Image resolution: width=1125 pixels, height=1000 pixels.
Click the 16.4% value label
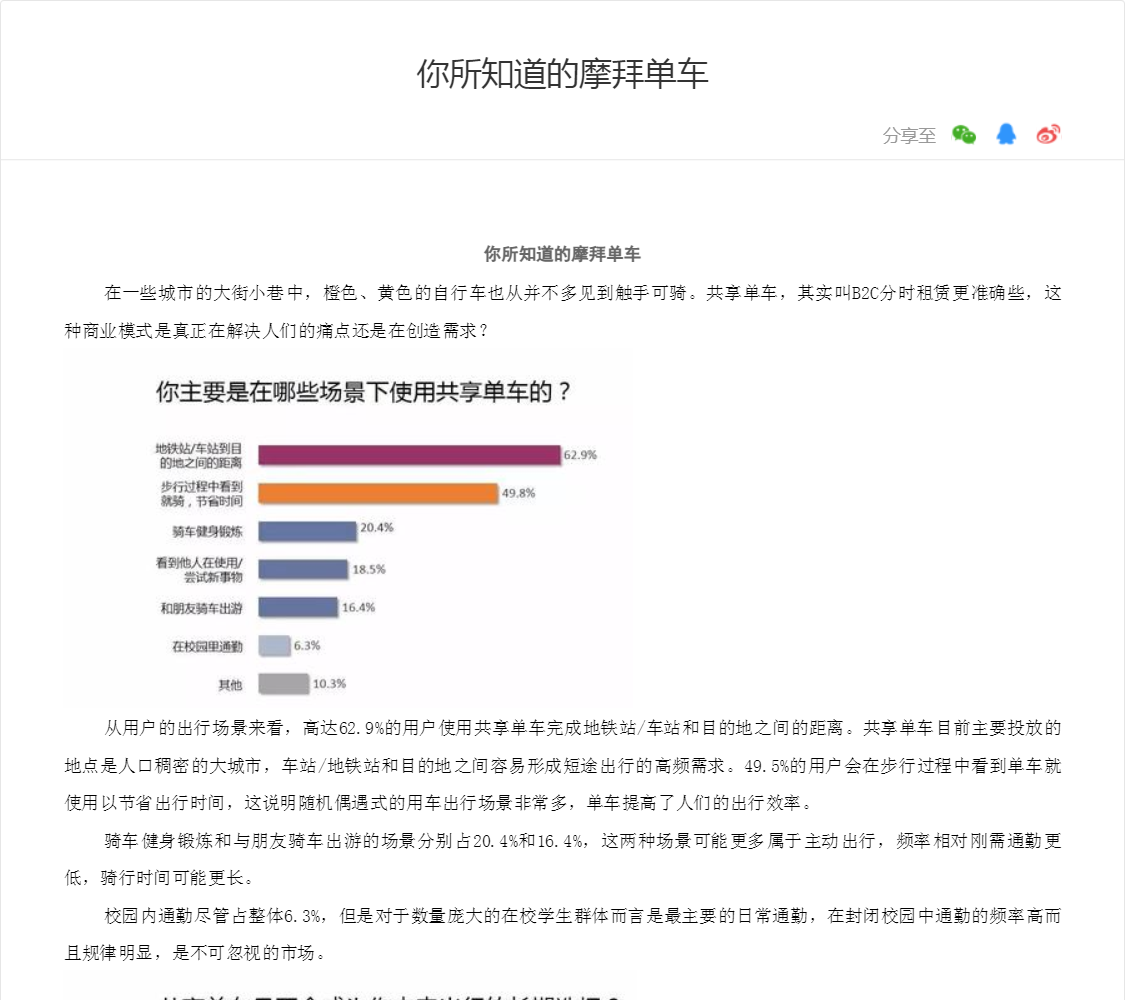click(359, 608)
